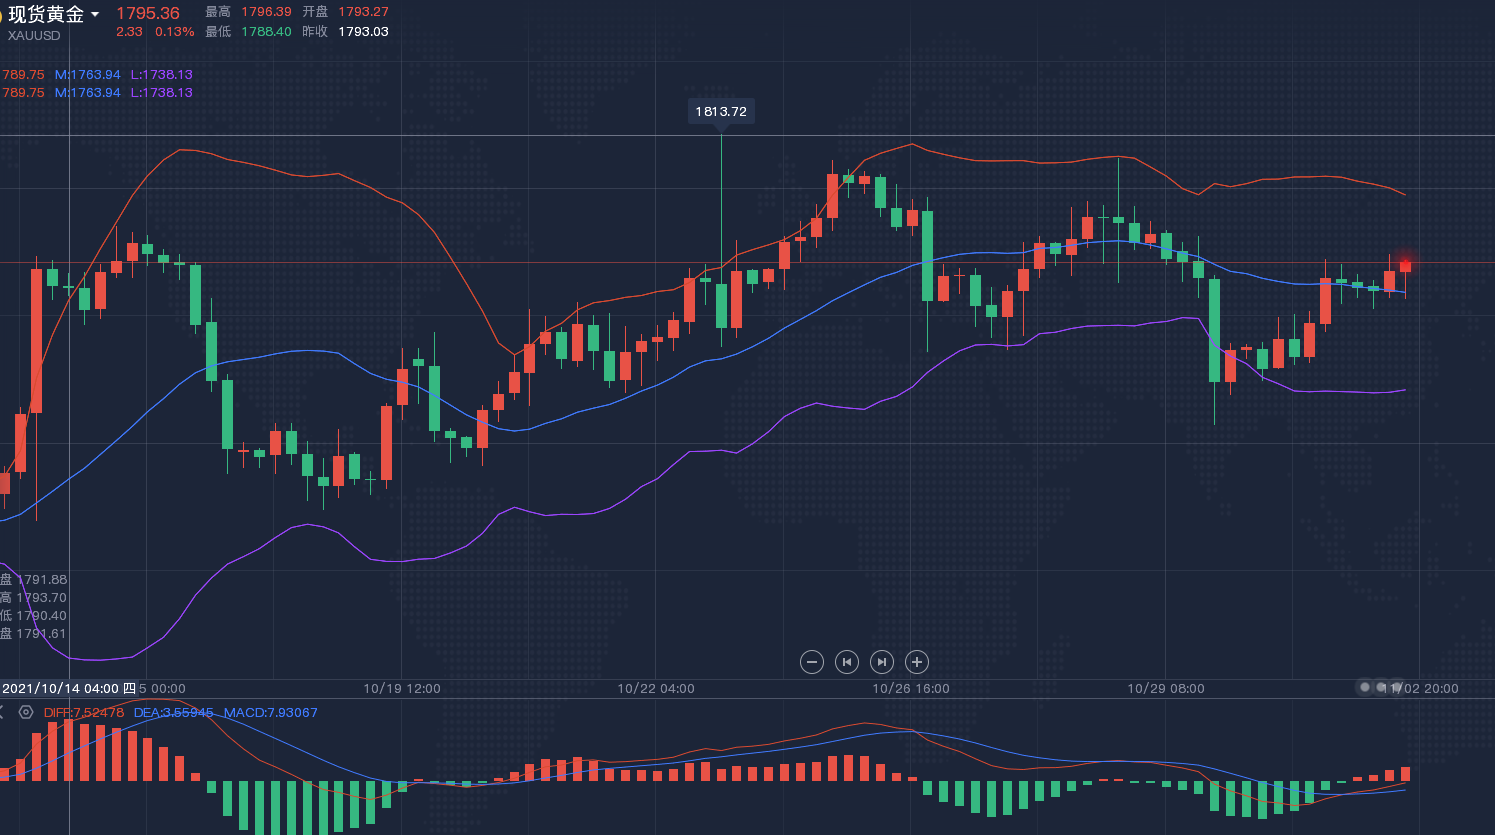
Task: Click the glowing red current-price dot
Action: coord(1406,263)
